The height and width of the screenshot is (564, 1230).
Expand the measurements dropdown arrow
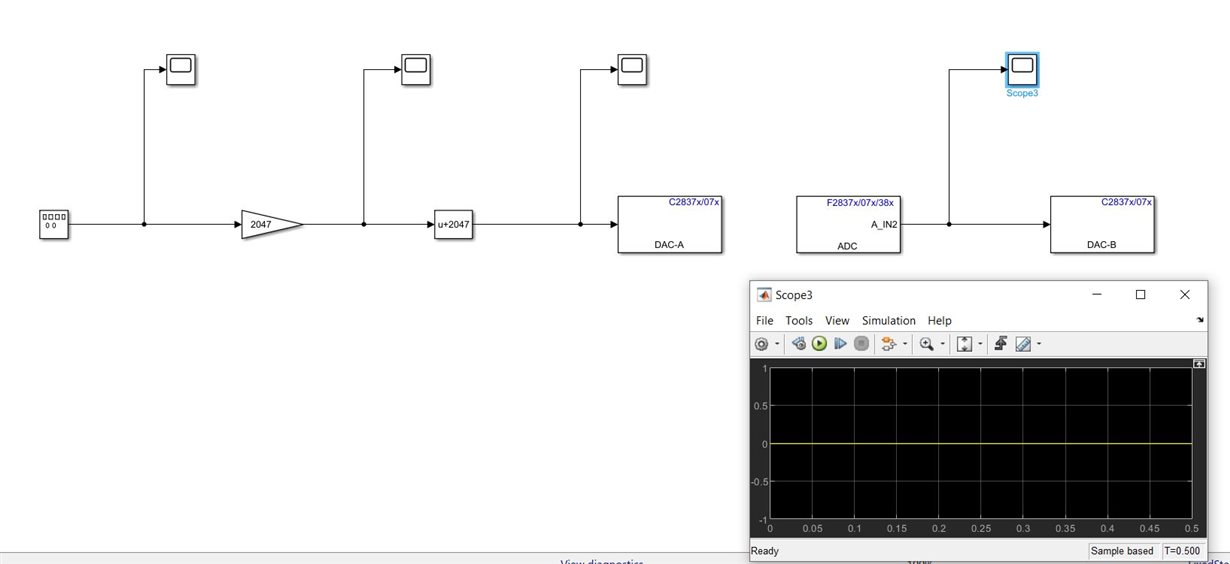coord(1039,344)
